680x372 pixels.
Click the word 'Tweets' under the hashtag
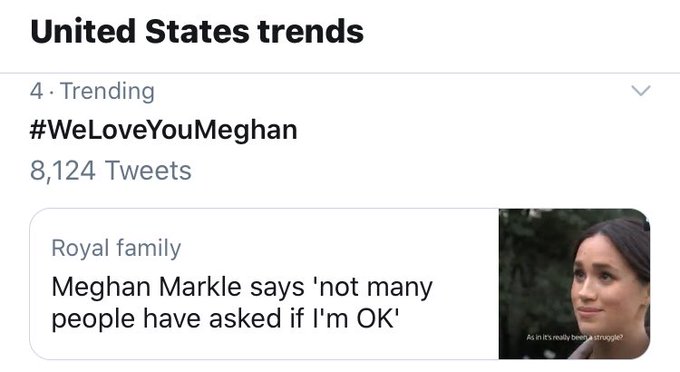point(148,170)
